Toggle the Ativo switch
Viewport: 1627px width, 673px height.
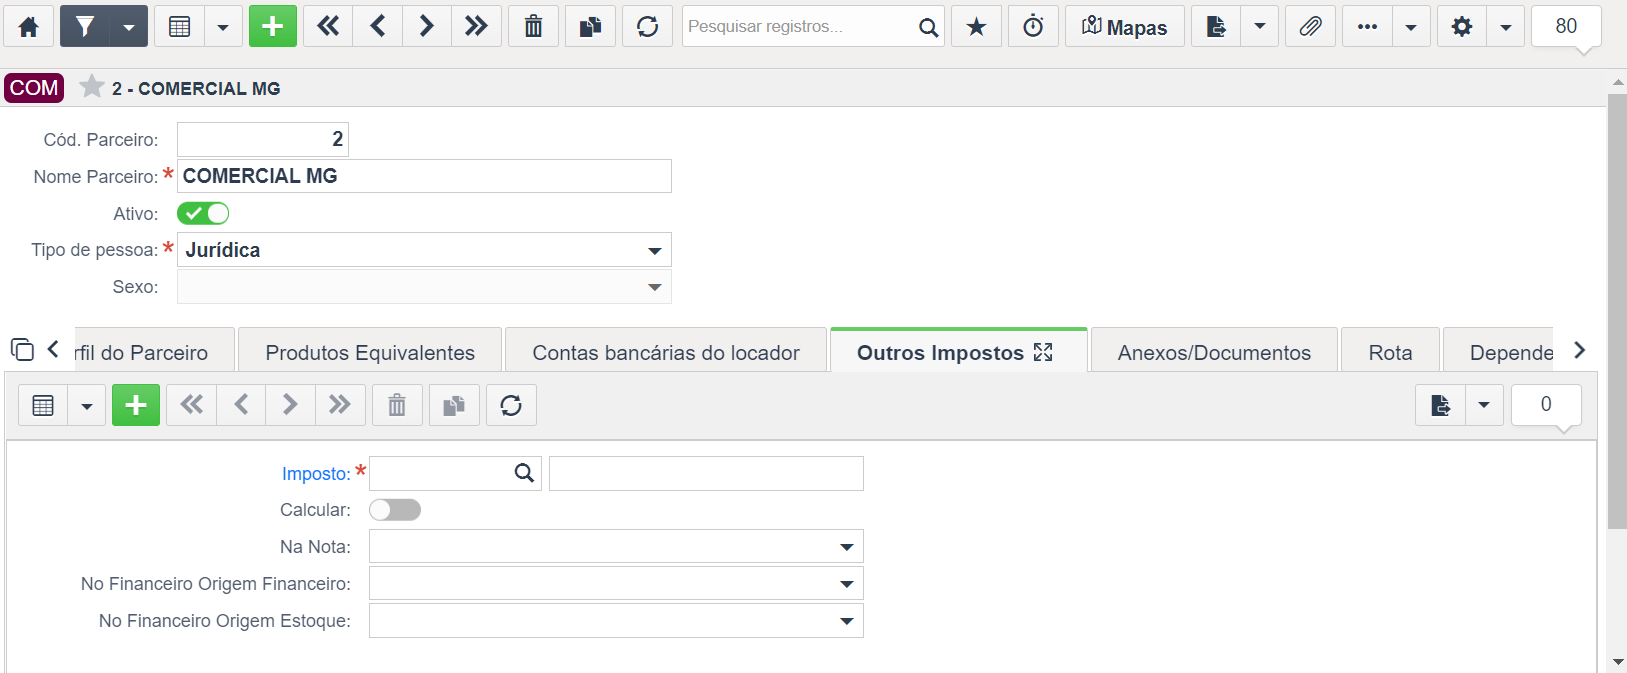tap(203, 213)
